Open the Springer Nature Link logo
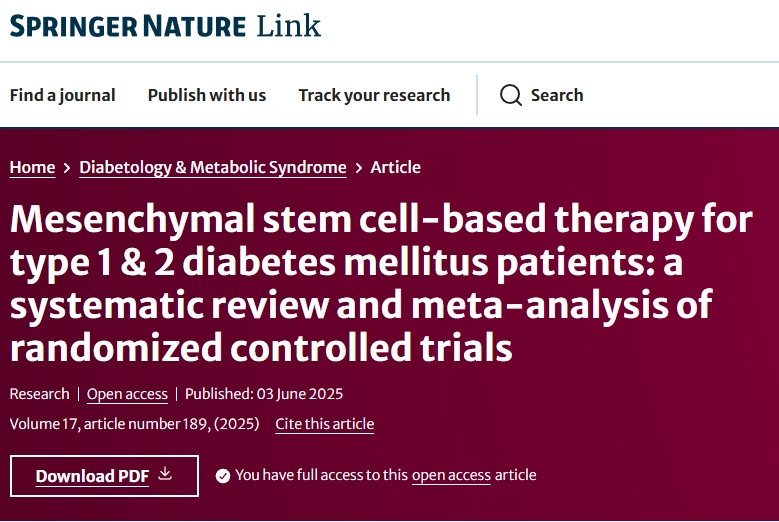Screen dimensions: 779x522 pos(165,26)
